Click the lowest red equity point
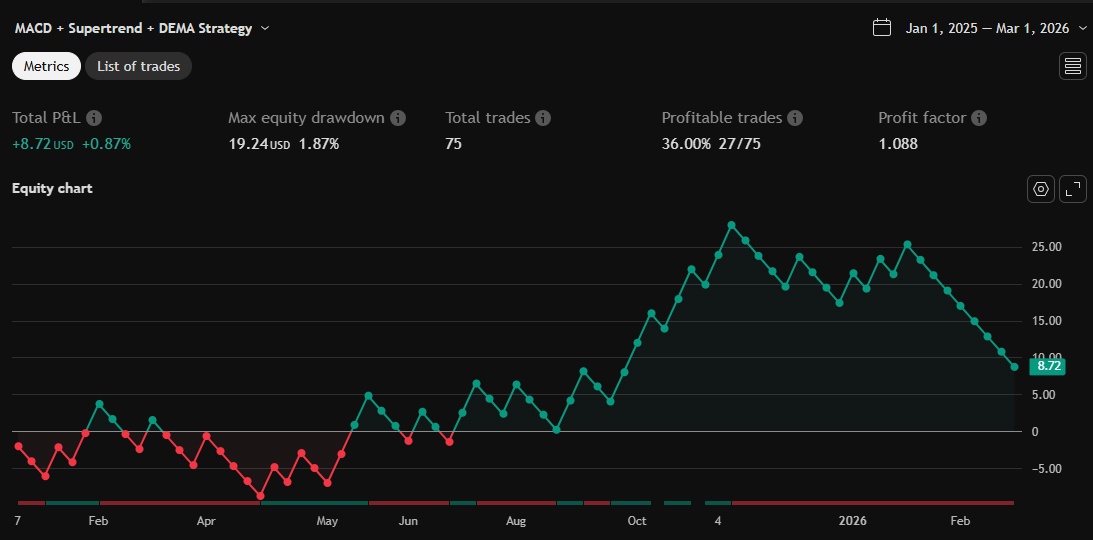This screenshot has height=540, width=1093. tap(261, 496)
